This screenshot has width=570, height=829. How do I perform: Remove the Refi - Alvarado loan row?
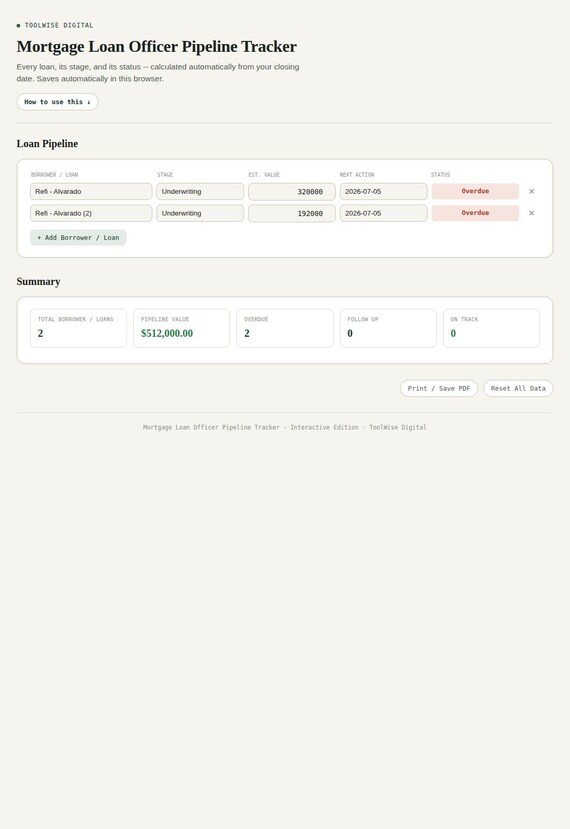[x=531, y=191]
